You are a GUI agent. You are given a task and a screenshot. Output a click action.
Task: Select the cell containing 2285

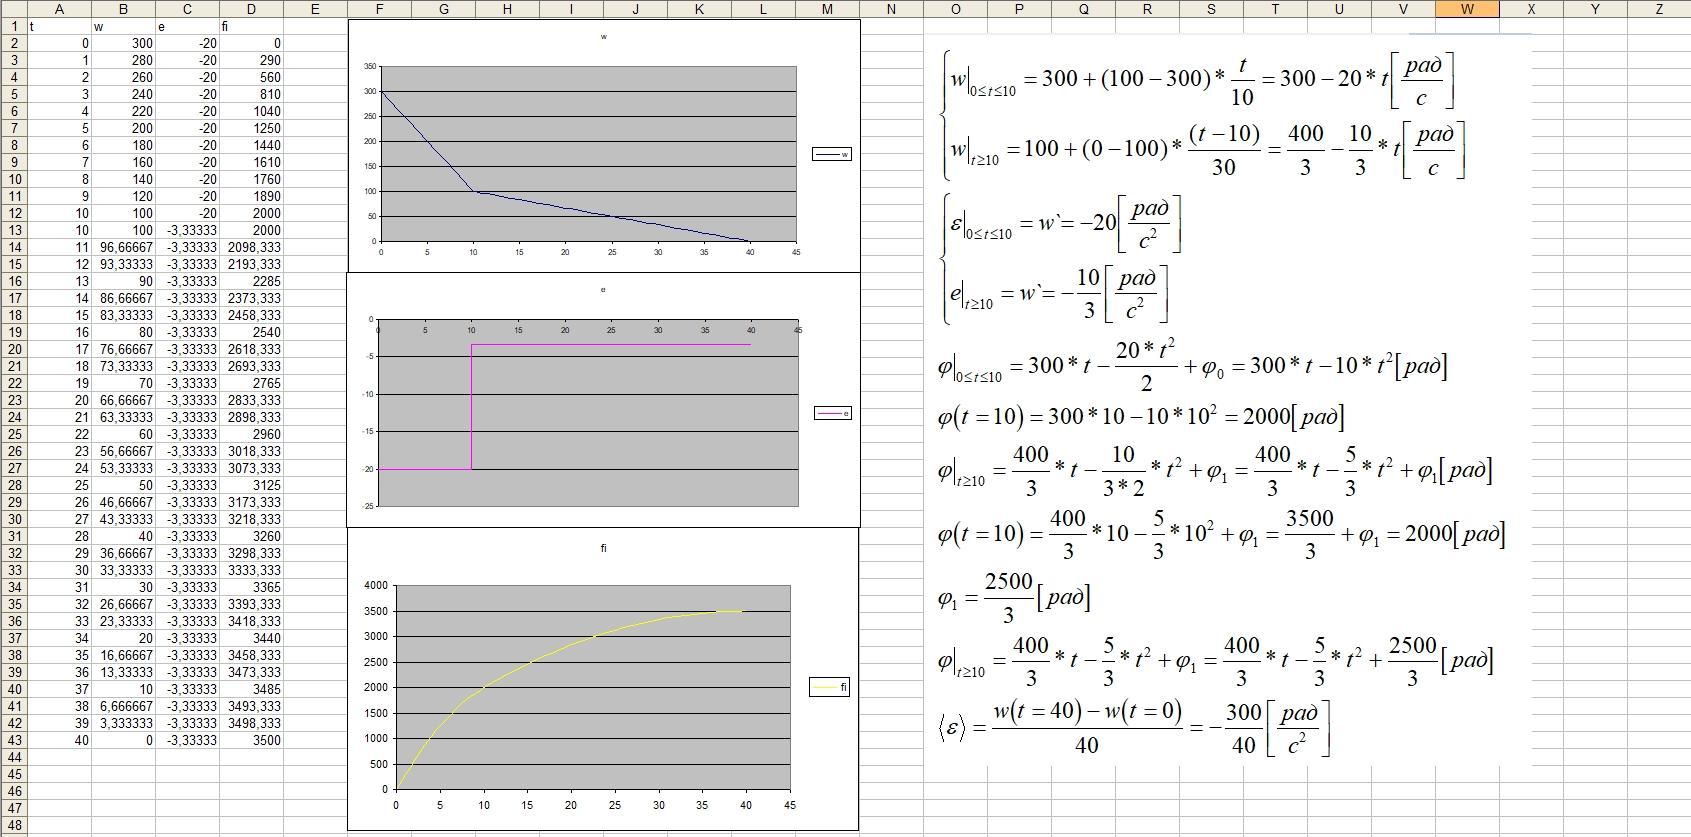(x=251, y=281)
